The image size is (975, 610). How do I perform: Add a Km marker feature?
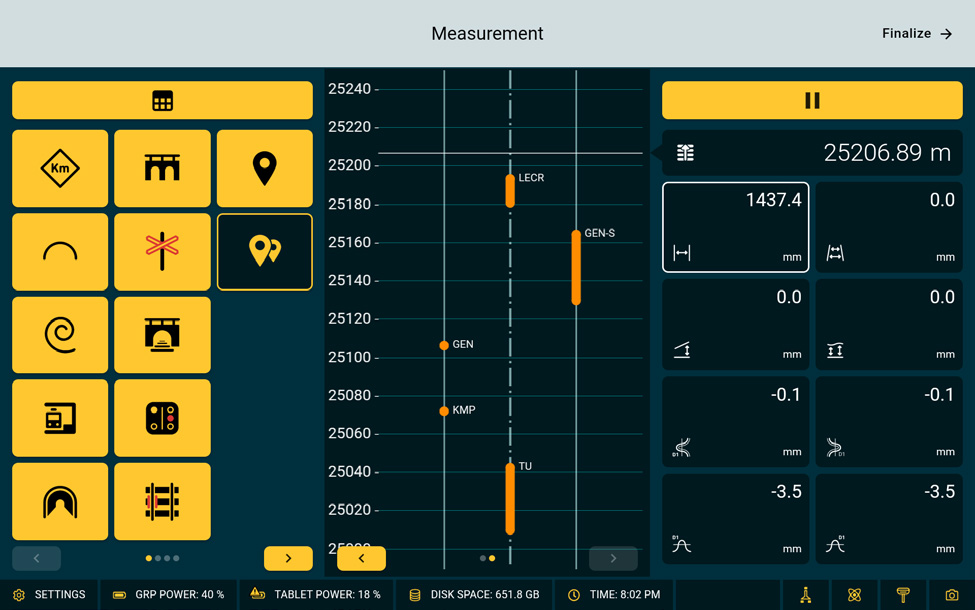click(x=60, y=168)
